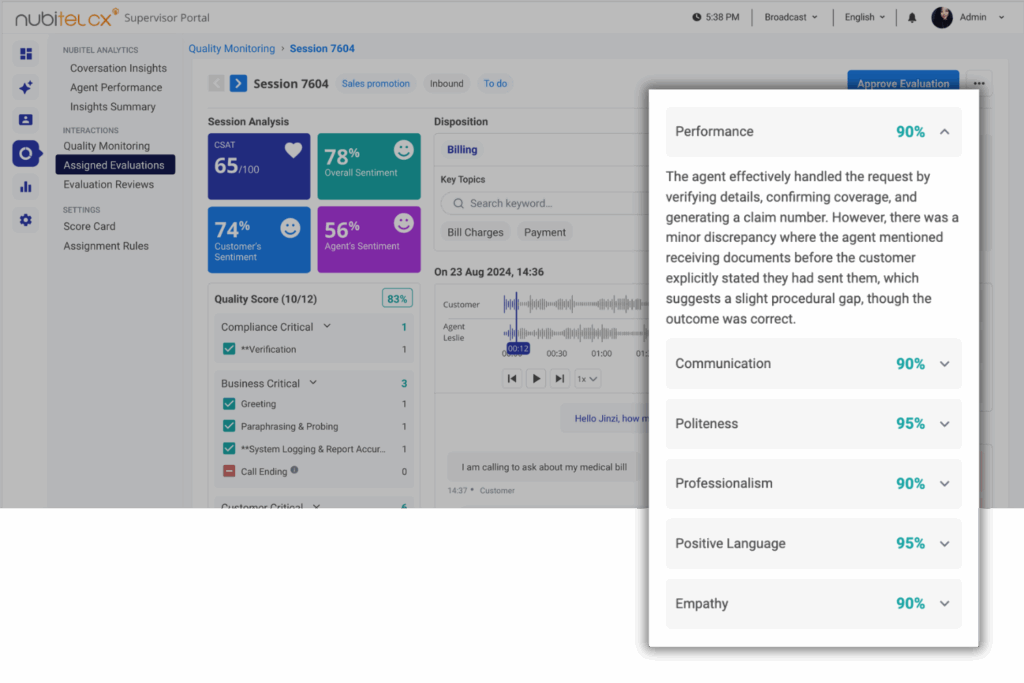Collapse the Business Critical group
This screenshot has width=1024, height=683.
[x=313, y=383]
